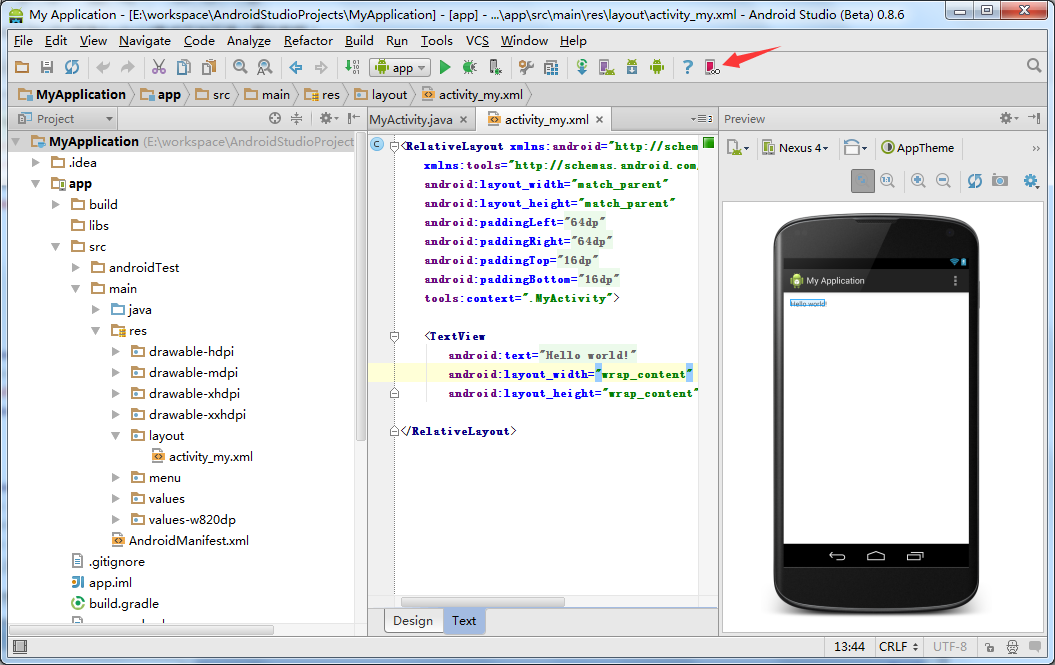Select AndroidManifest.xml in the project tree
Viewport: 1055px width, 665px height.
(x=180, y=540)
